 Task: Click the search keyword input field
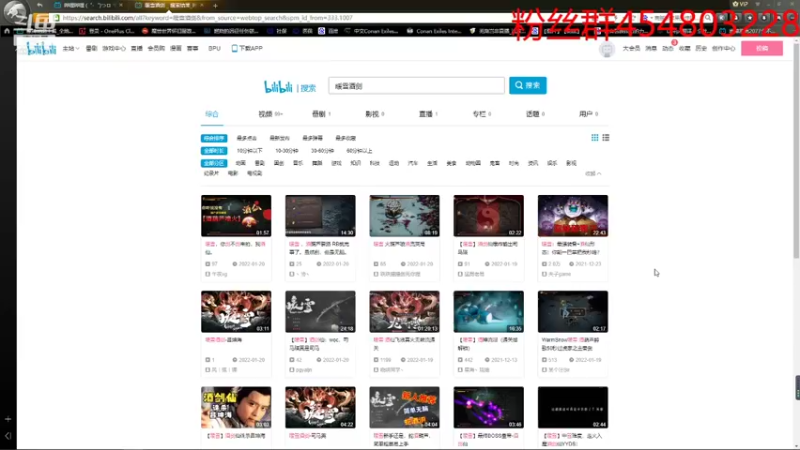(x=416, y=86)
